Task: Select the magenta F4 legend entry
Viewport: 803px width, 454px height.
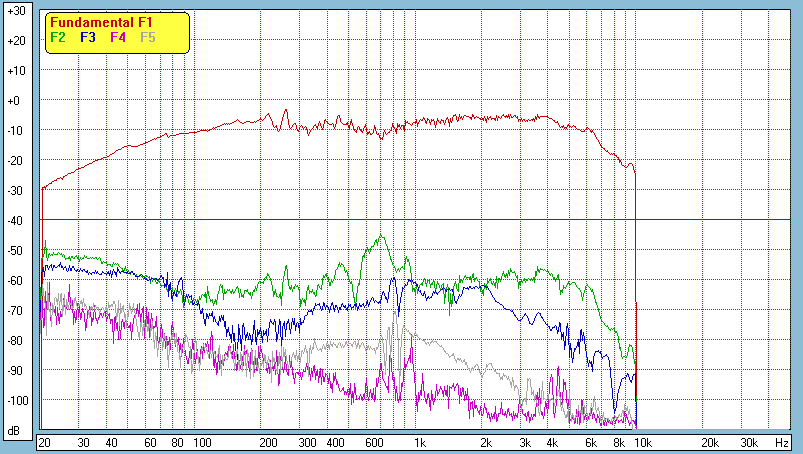Action: click(118, 38)
